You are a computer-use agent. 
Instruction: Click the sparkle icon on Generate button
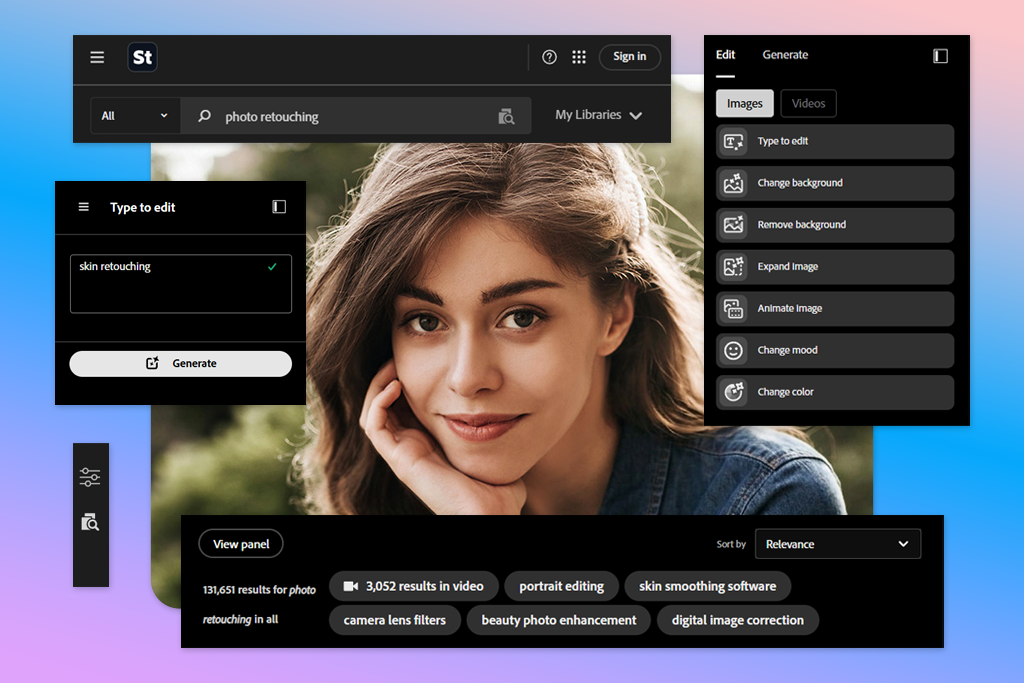152,363
